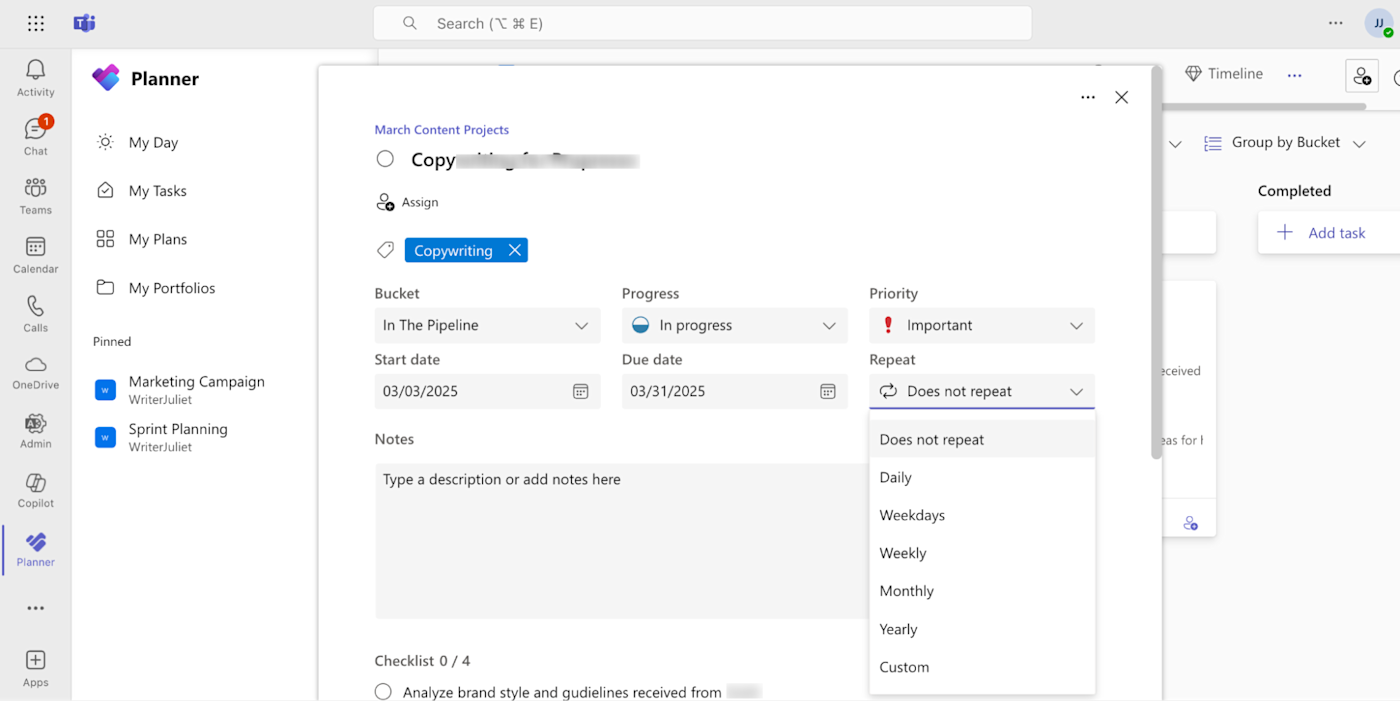Check off the Analyze brand style item
The width and height of the screenshot is (1400, 701).
383,692
